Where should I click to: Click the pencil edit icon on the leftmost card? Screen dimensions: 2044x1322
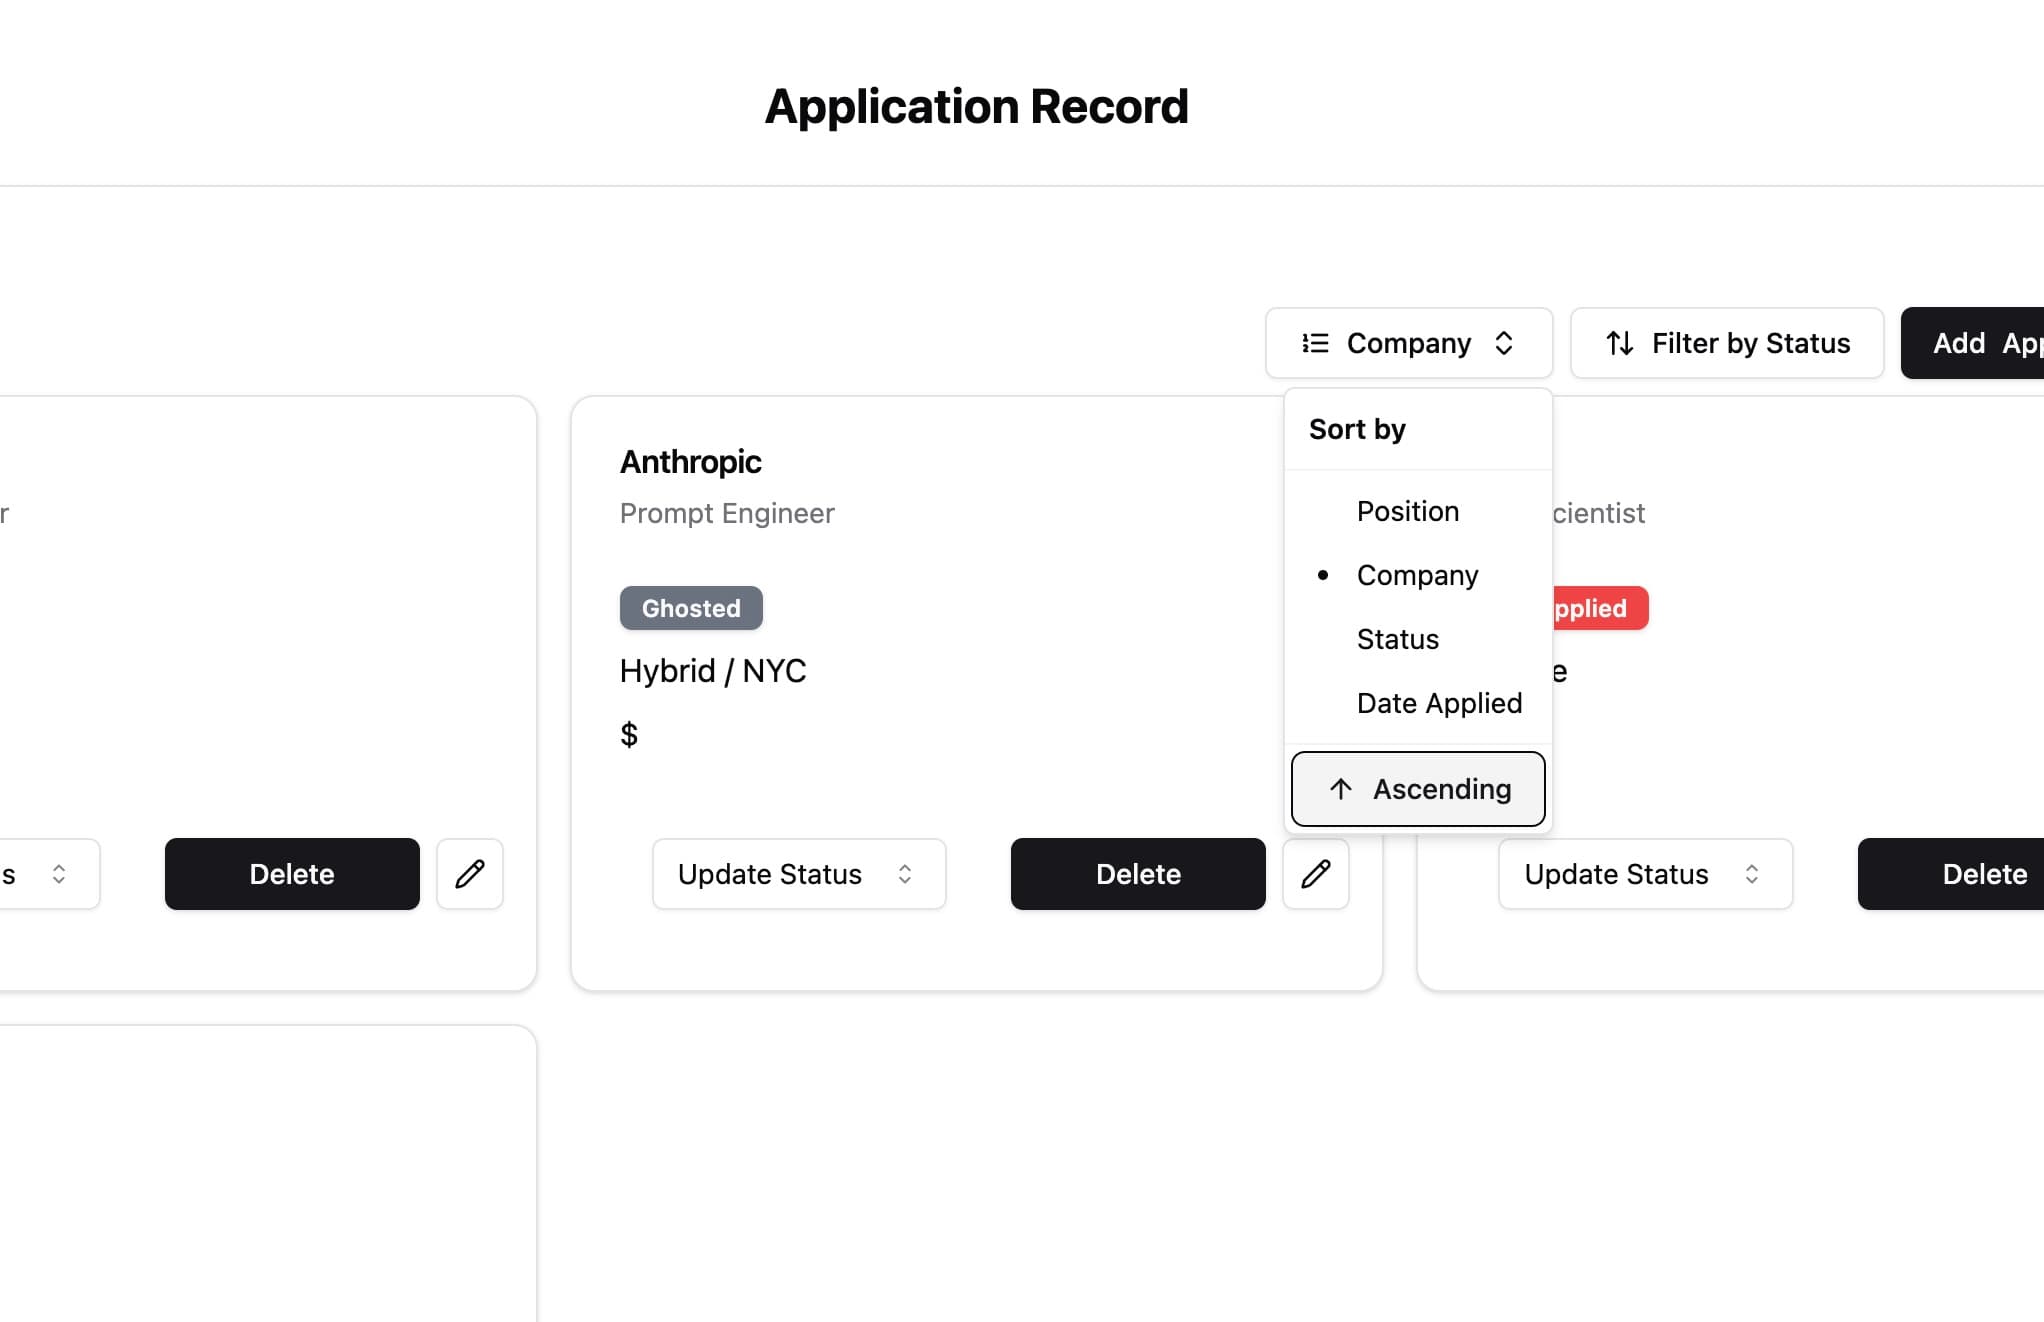pos(469,874)
